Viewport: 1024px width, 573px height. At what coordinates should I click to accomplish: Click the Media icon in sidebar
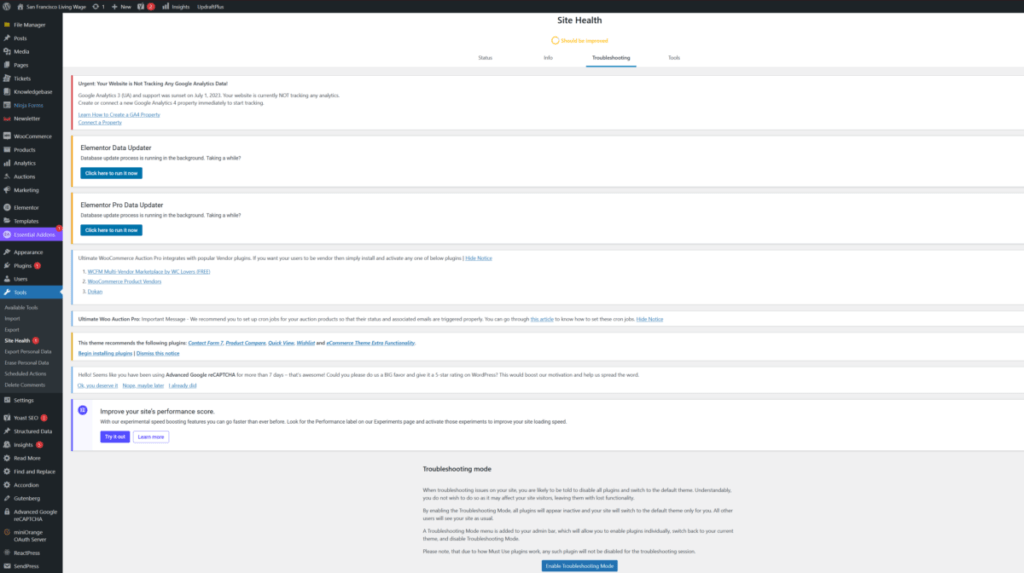[x=7, y=52]
